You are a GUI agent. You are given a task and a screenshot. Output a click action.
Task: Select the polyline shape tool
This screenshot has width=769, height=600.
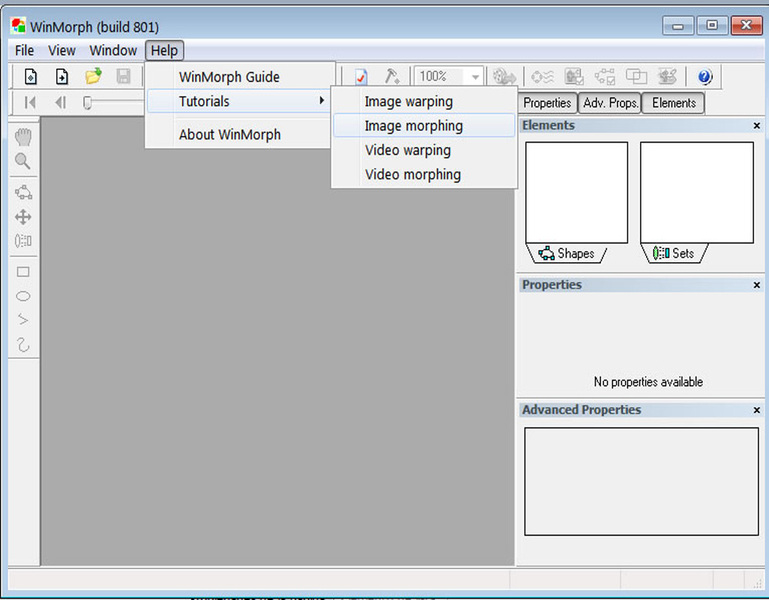click(x=23, y=320)
